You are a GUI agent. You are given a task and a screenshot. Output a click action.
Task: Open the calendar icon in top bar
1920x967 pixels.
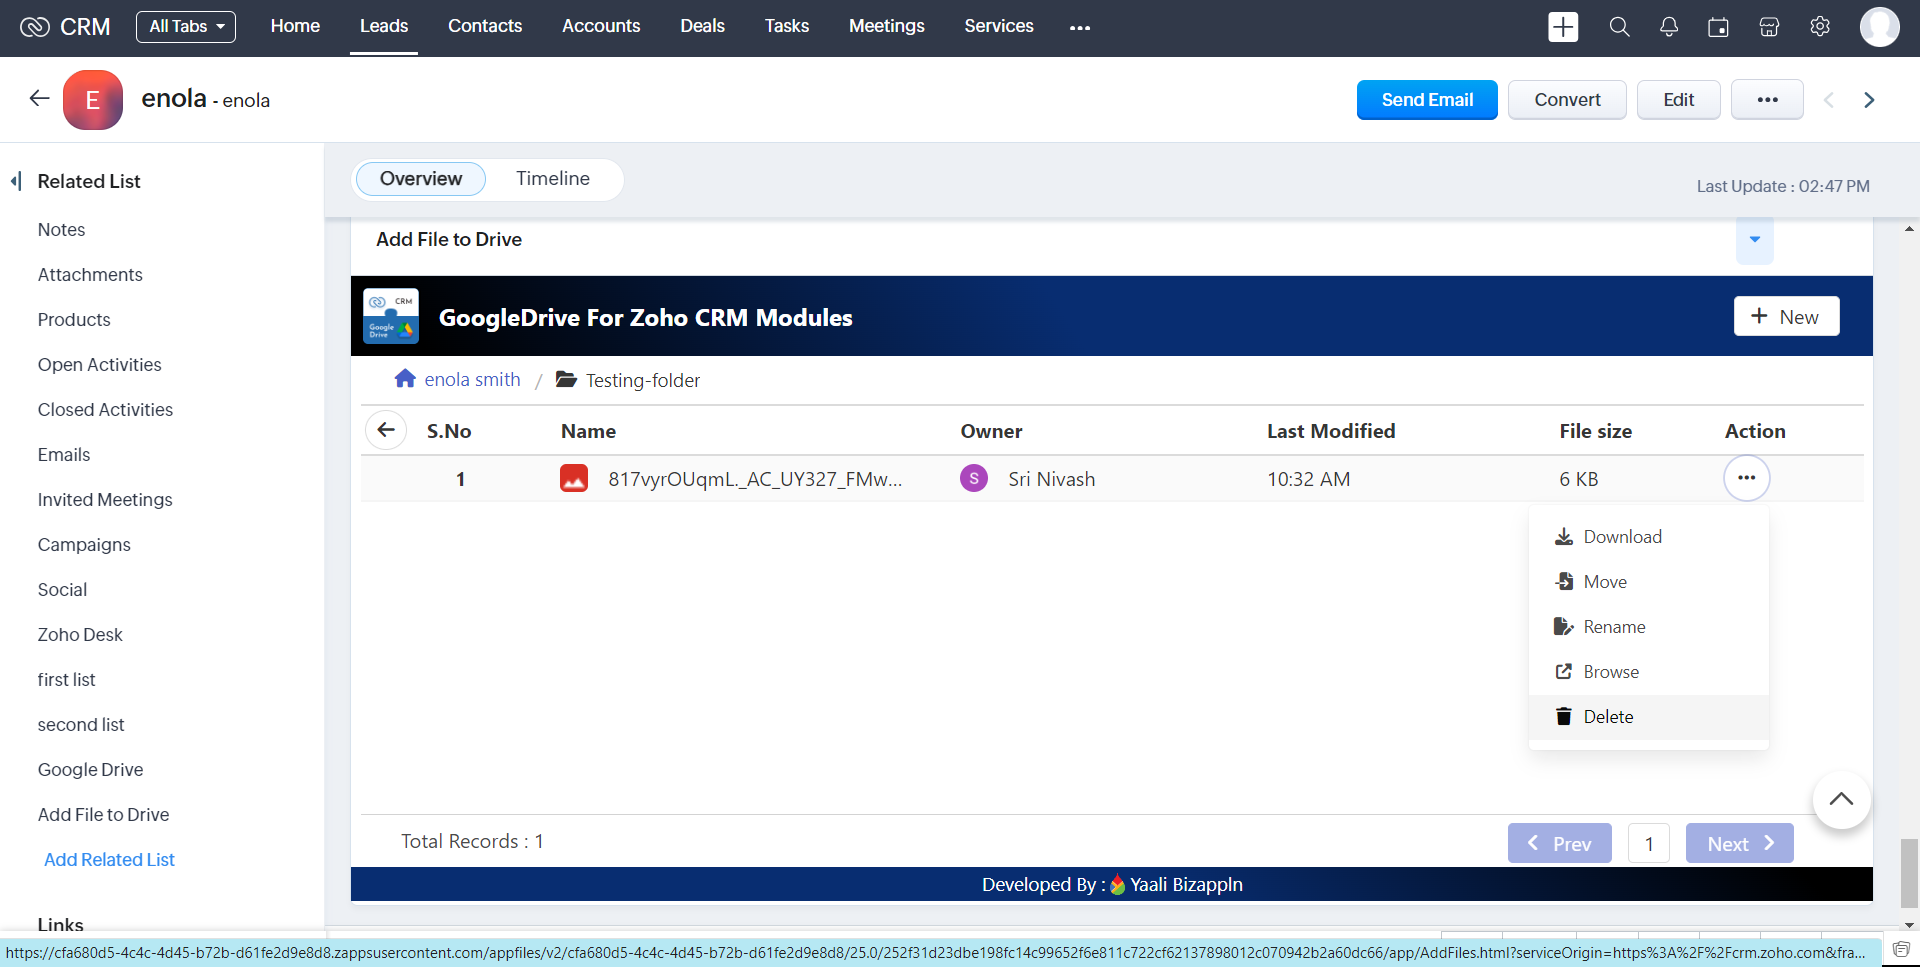click(x=1718, y=27)
